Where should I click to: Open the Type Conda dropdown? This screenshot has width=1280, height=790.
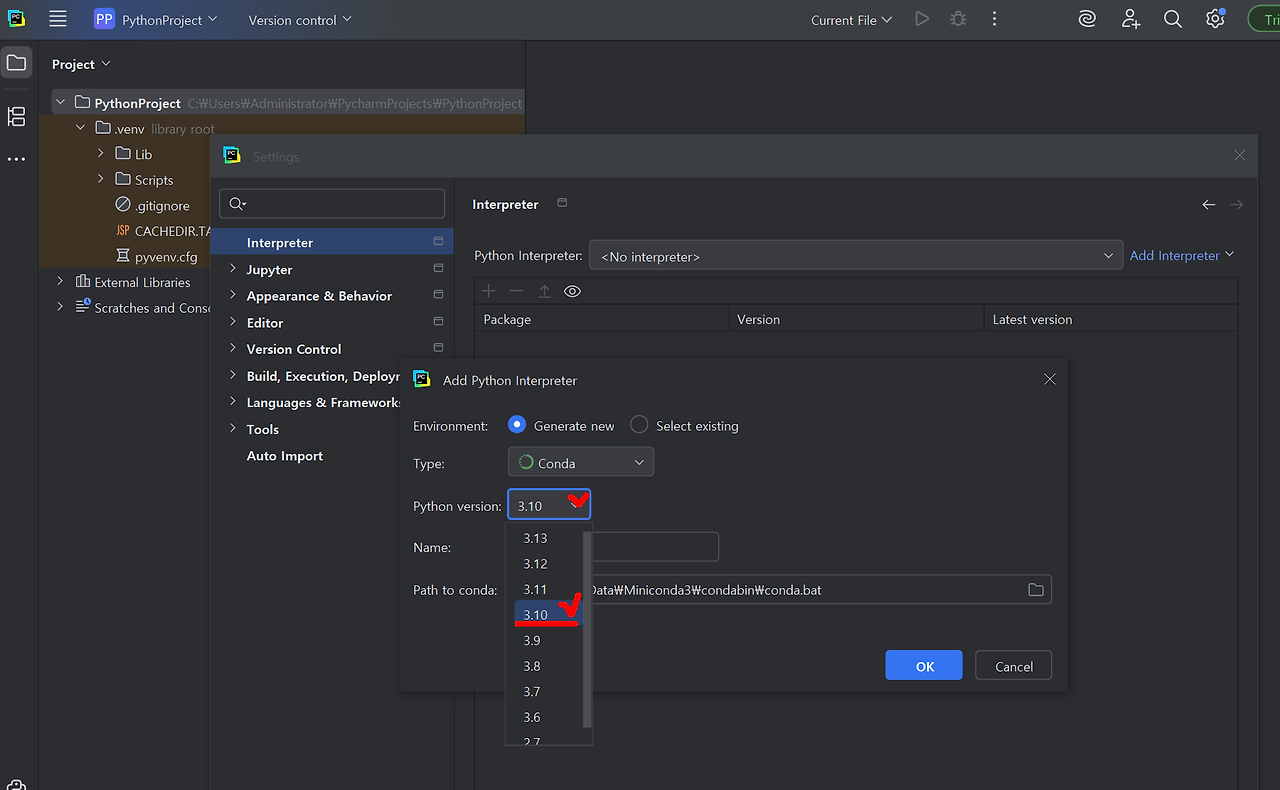pos(581,462)
